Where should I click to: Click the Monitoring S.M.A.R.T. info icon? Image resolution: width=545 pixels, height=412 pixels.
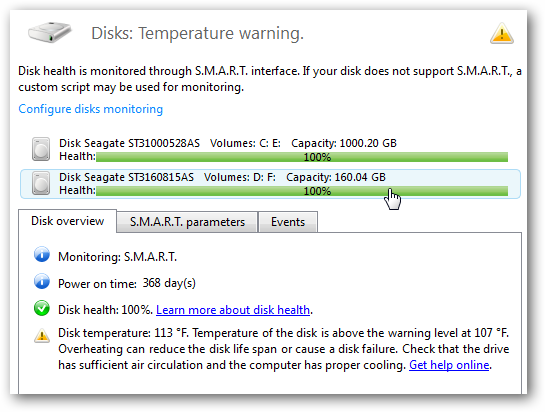pyautogui.click(x=42, y=255)
